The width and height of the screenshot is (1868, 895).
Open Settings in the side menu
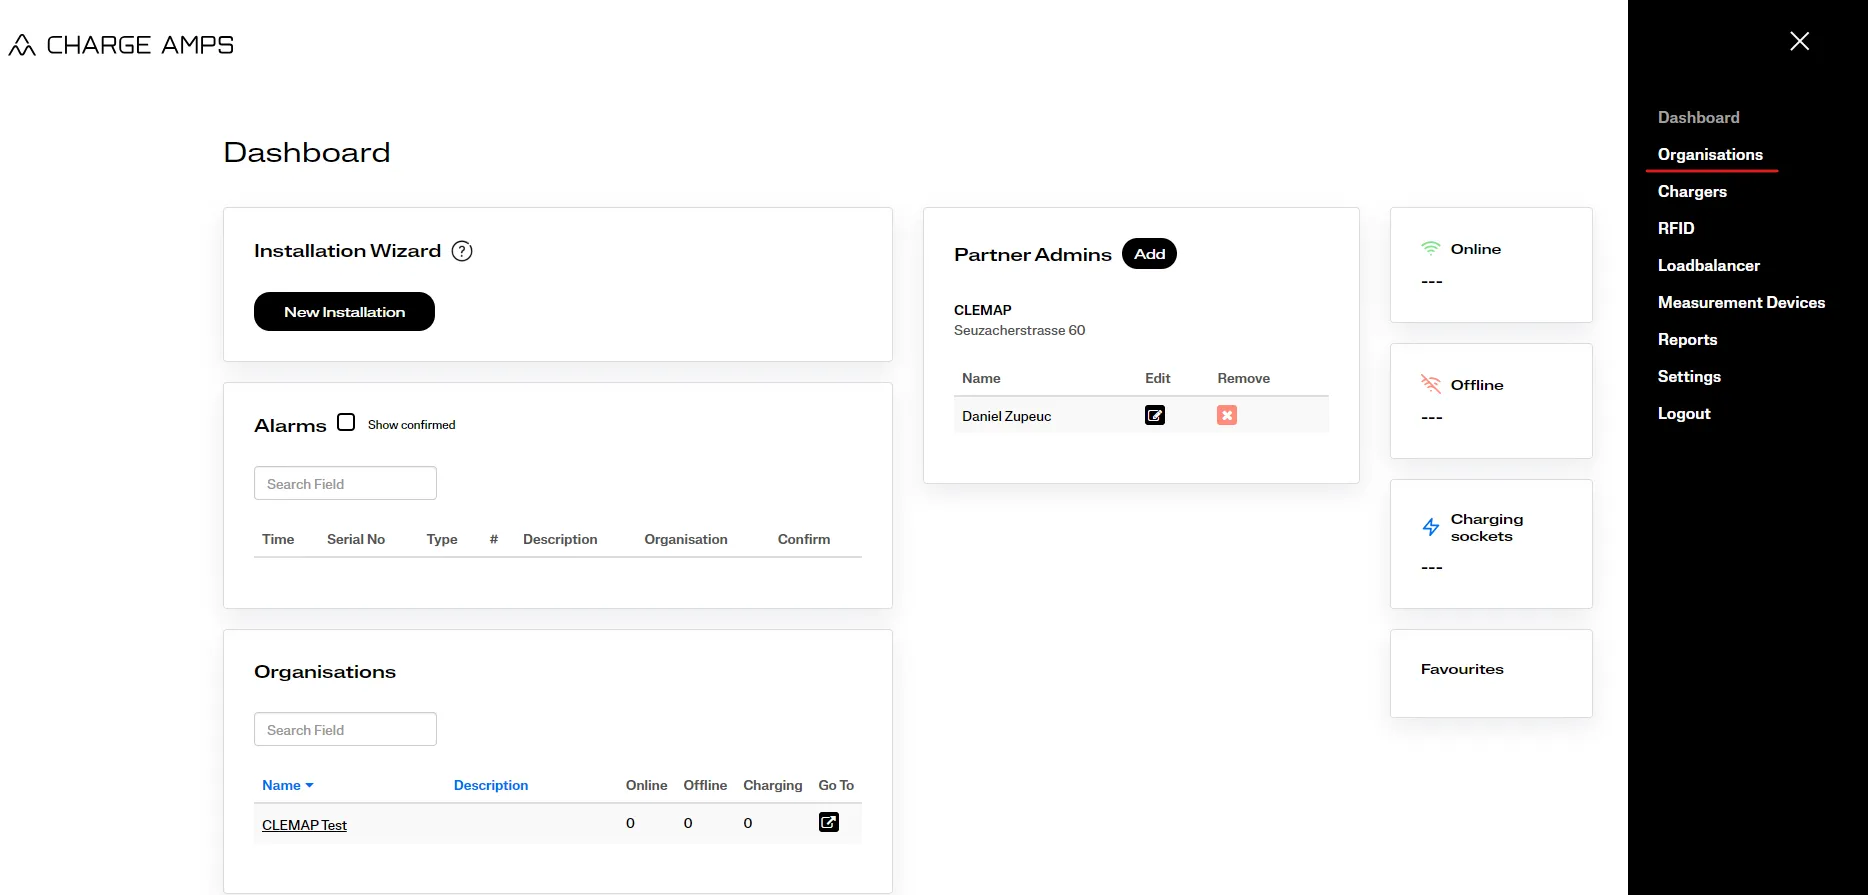point(1689,376)
